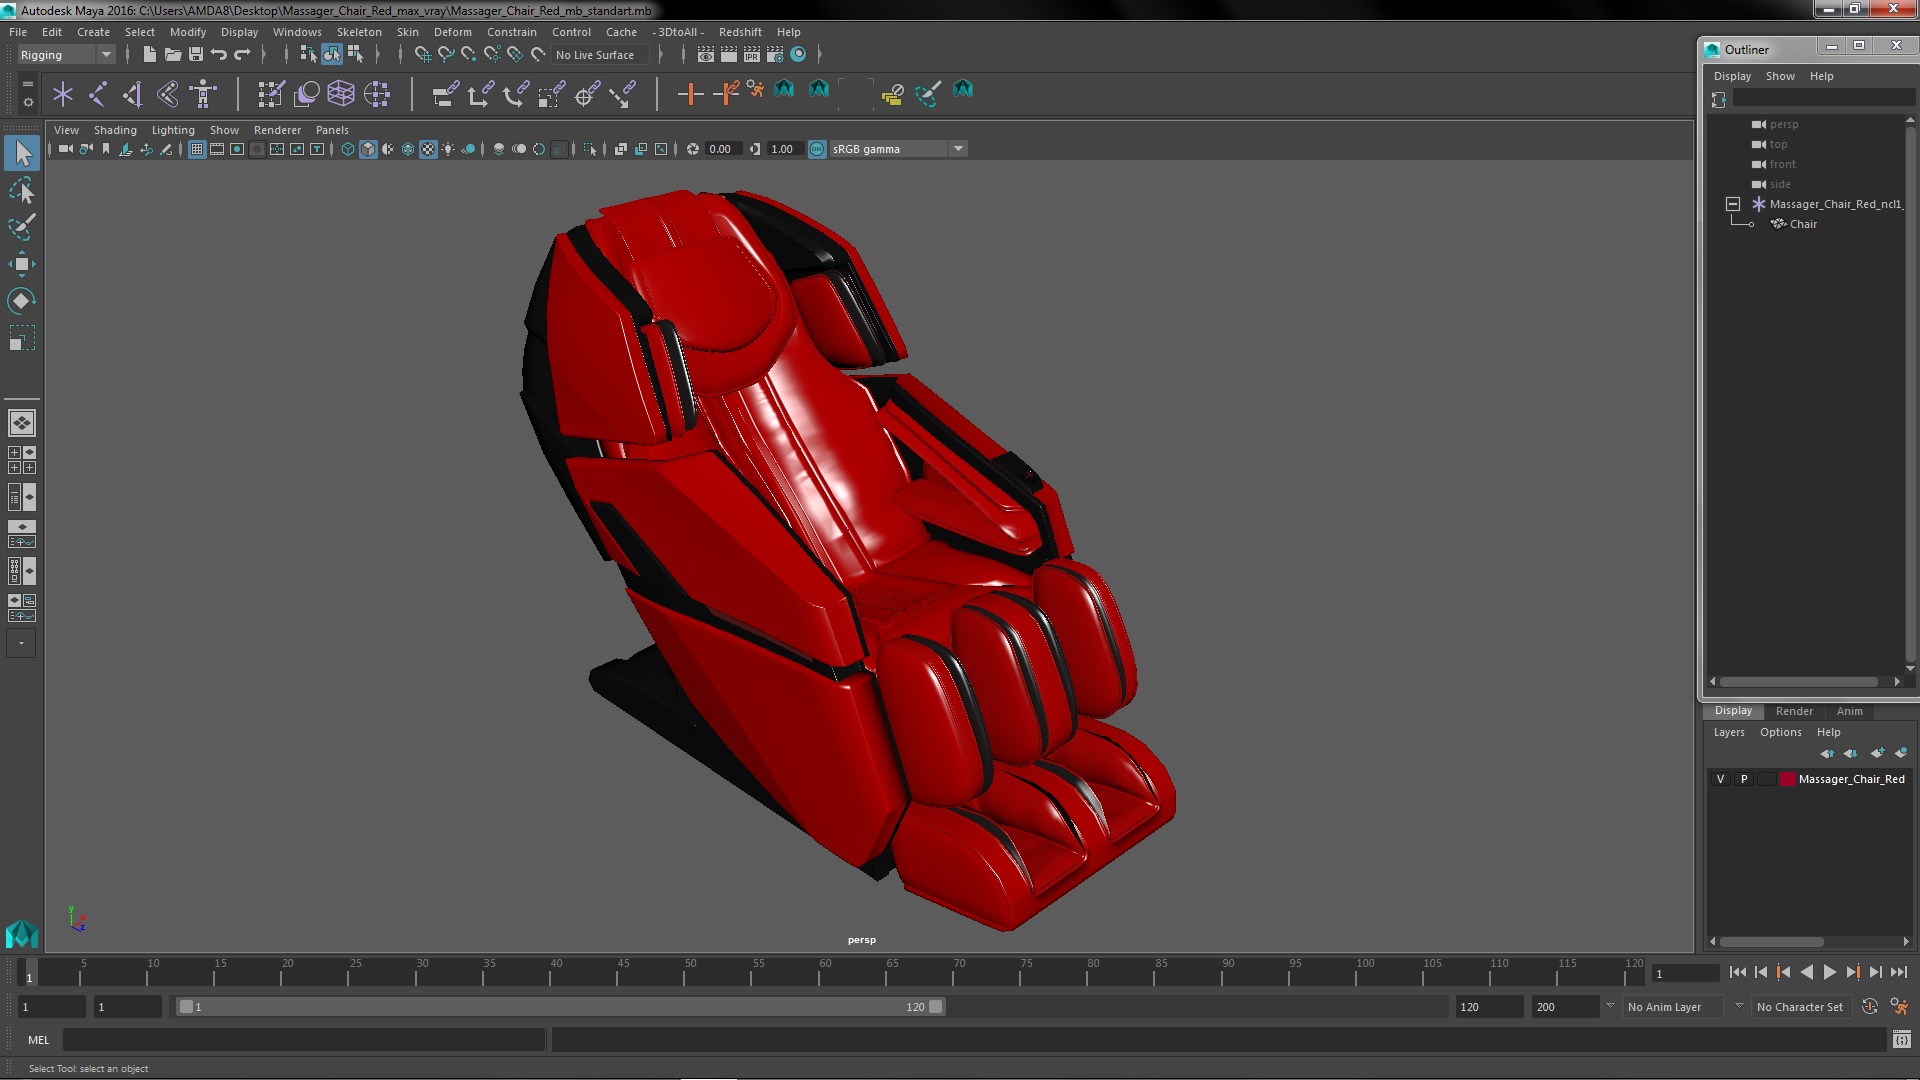This screenshot has width=1920, height=1080.
Task: Switch to the Render layer tab
Action: 1794,711
